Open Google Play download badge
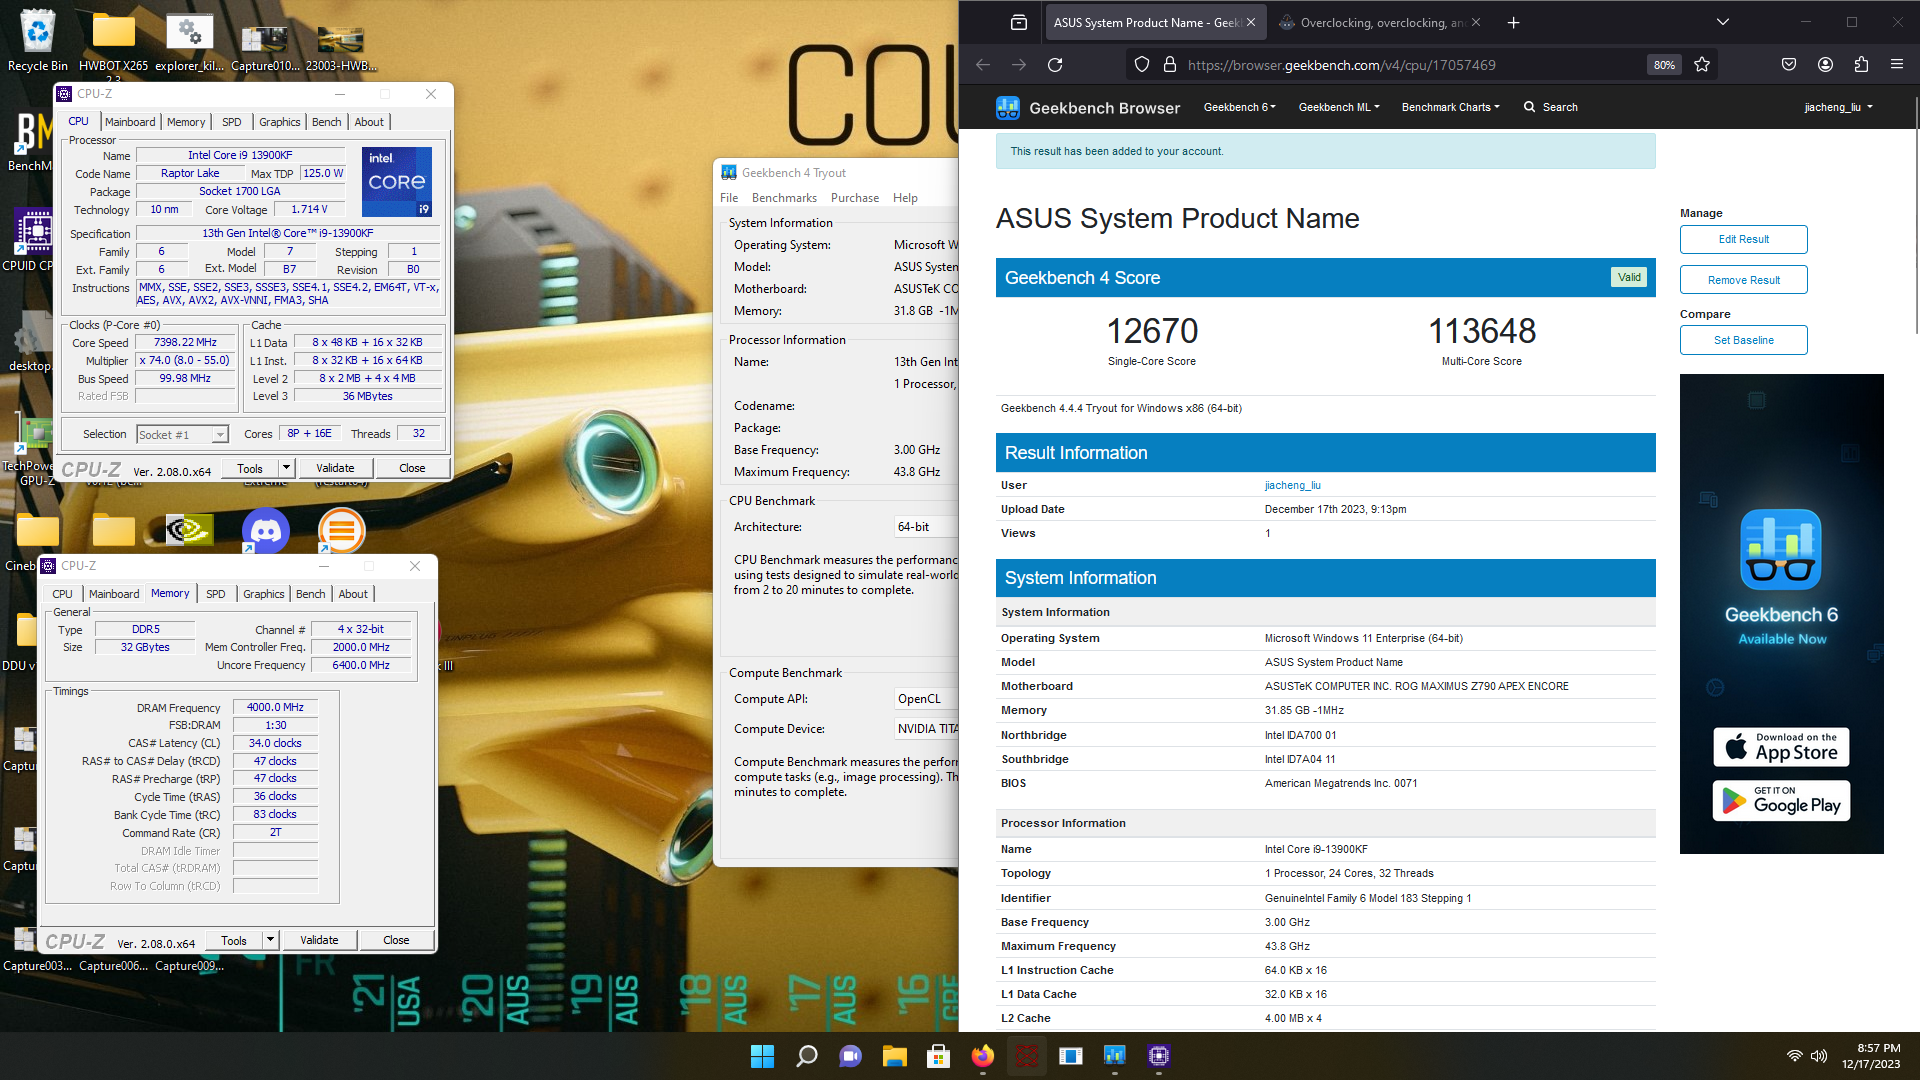The width and height of the screenshot is (1920, 1080). coord(1781,800)
